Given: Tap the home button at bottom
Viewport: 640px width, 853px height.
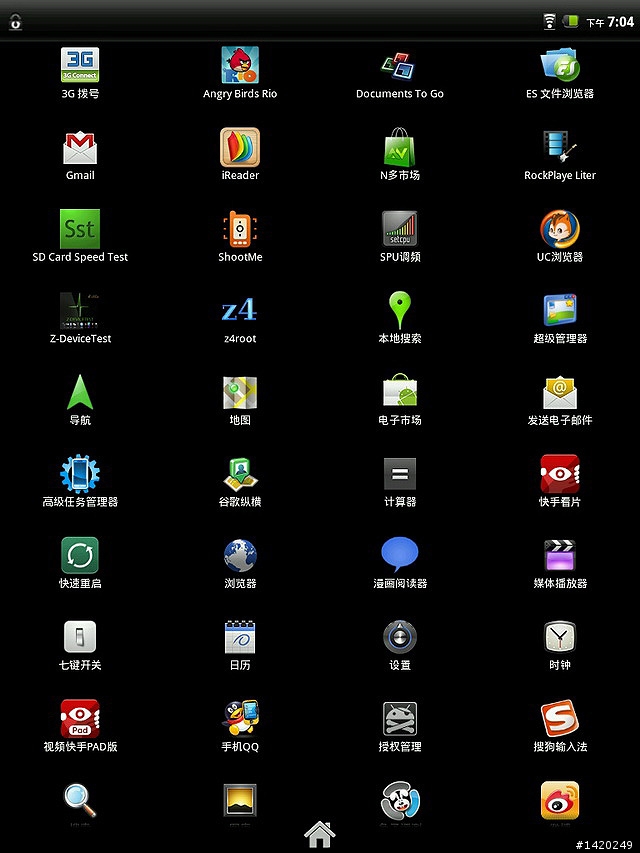Looking at the screenshot, I should tap(319, 834).
